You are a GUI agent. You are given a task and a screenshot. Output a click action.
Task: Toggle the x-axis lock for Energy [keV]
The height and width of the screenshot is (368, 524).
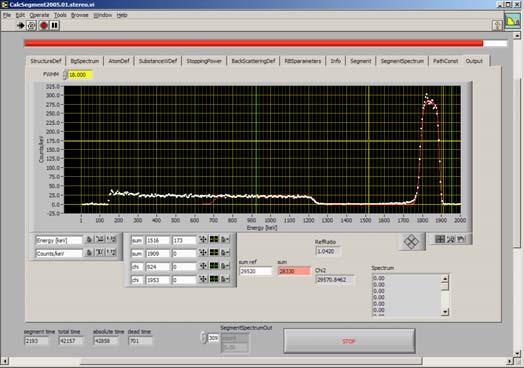(89, 240)
